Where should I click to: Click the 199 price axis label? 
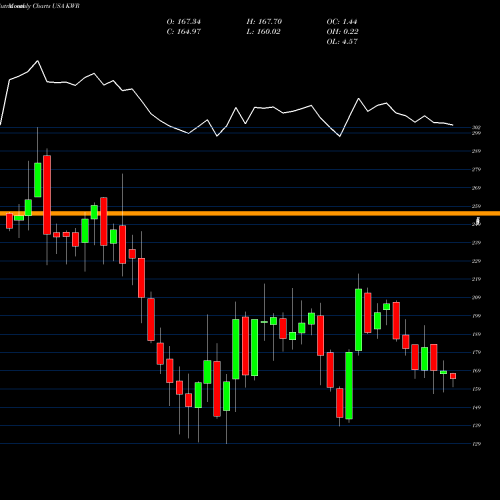click(476, 316)
